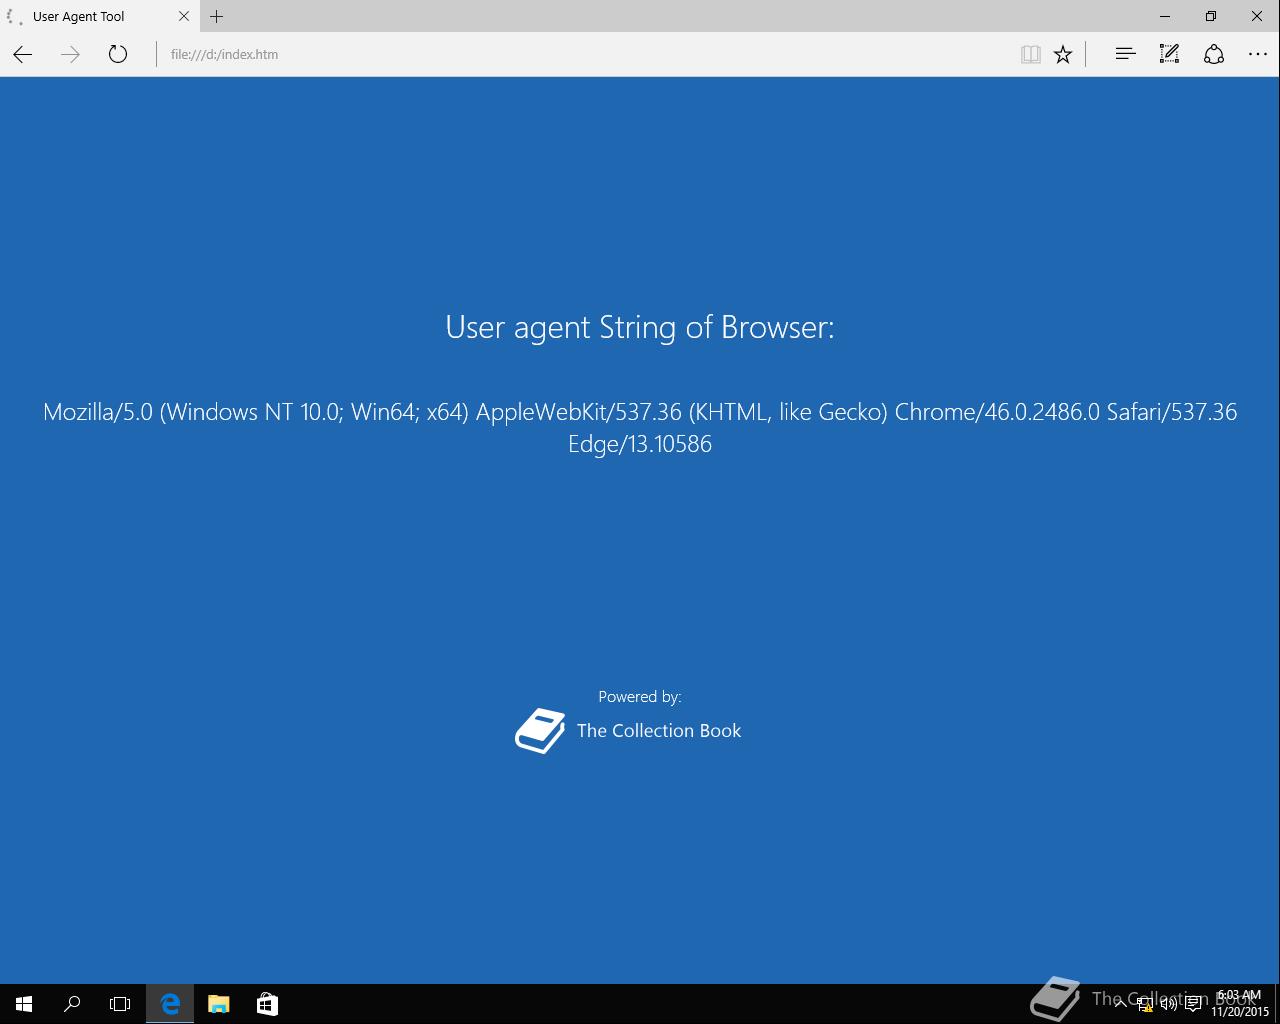Close the User Agent Tool tab

pyautogui.click(x=184, y=16)
